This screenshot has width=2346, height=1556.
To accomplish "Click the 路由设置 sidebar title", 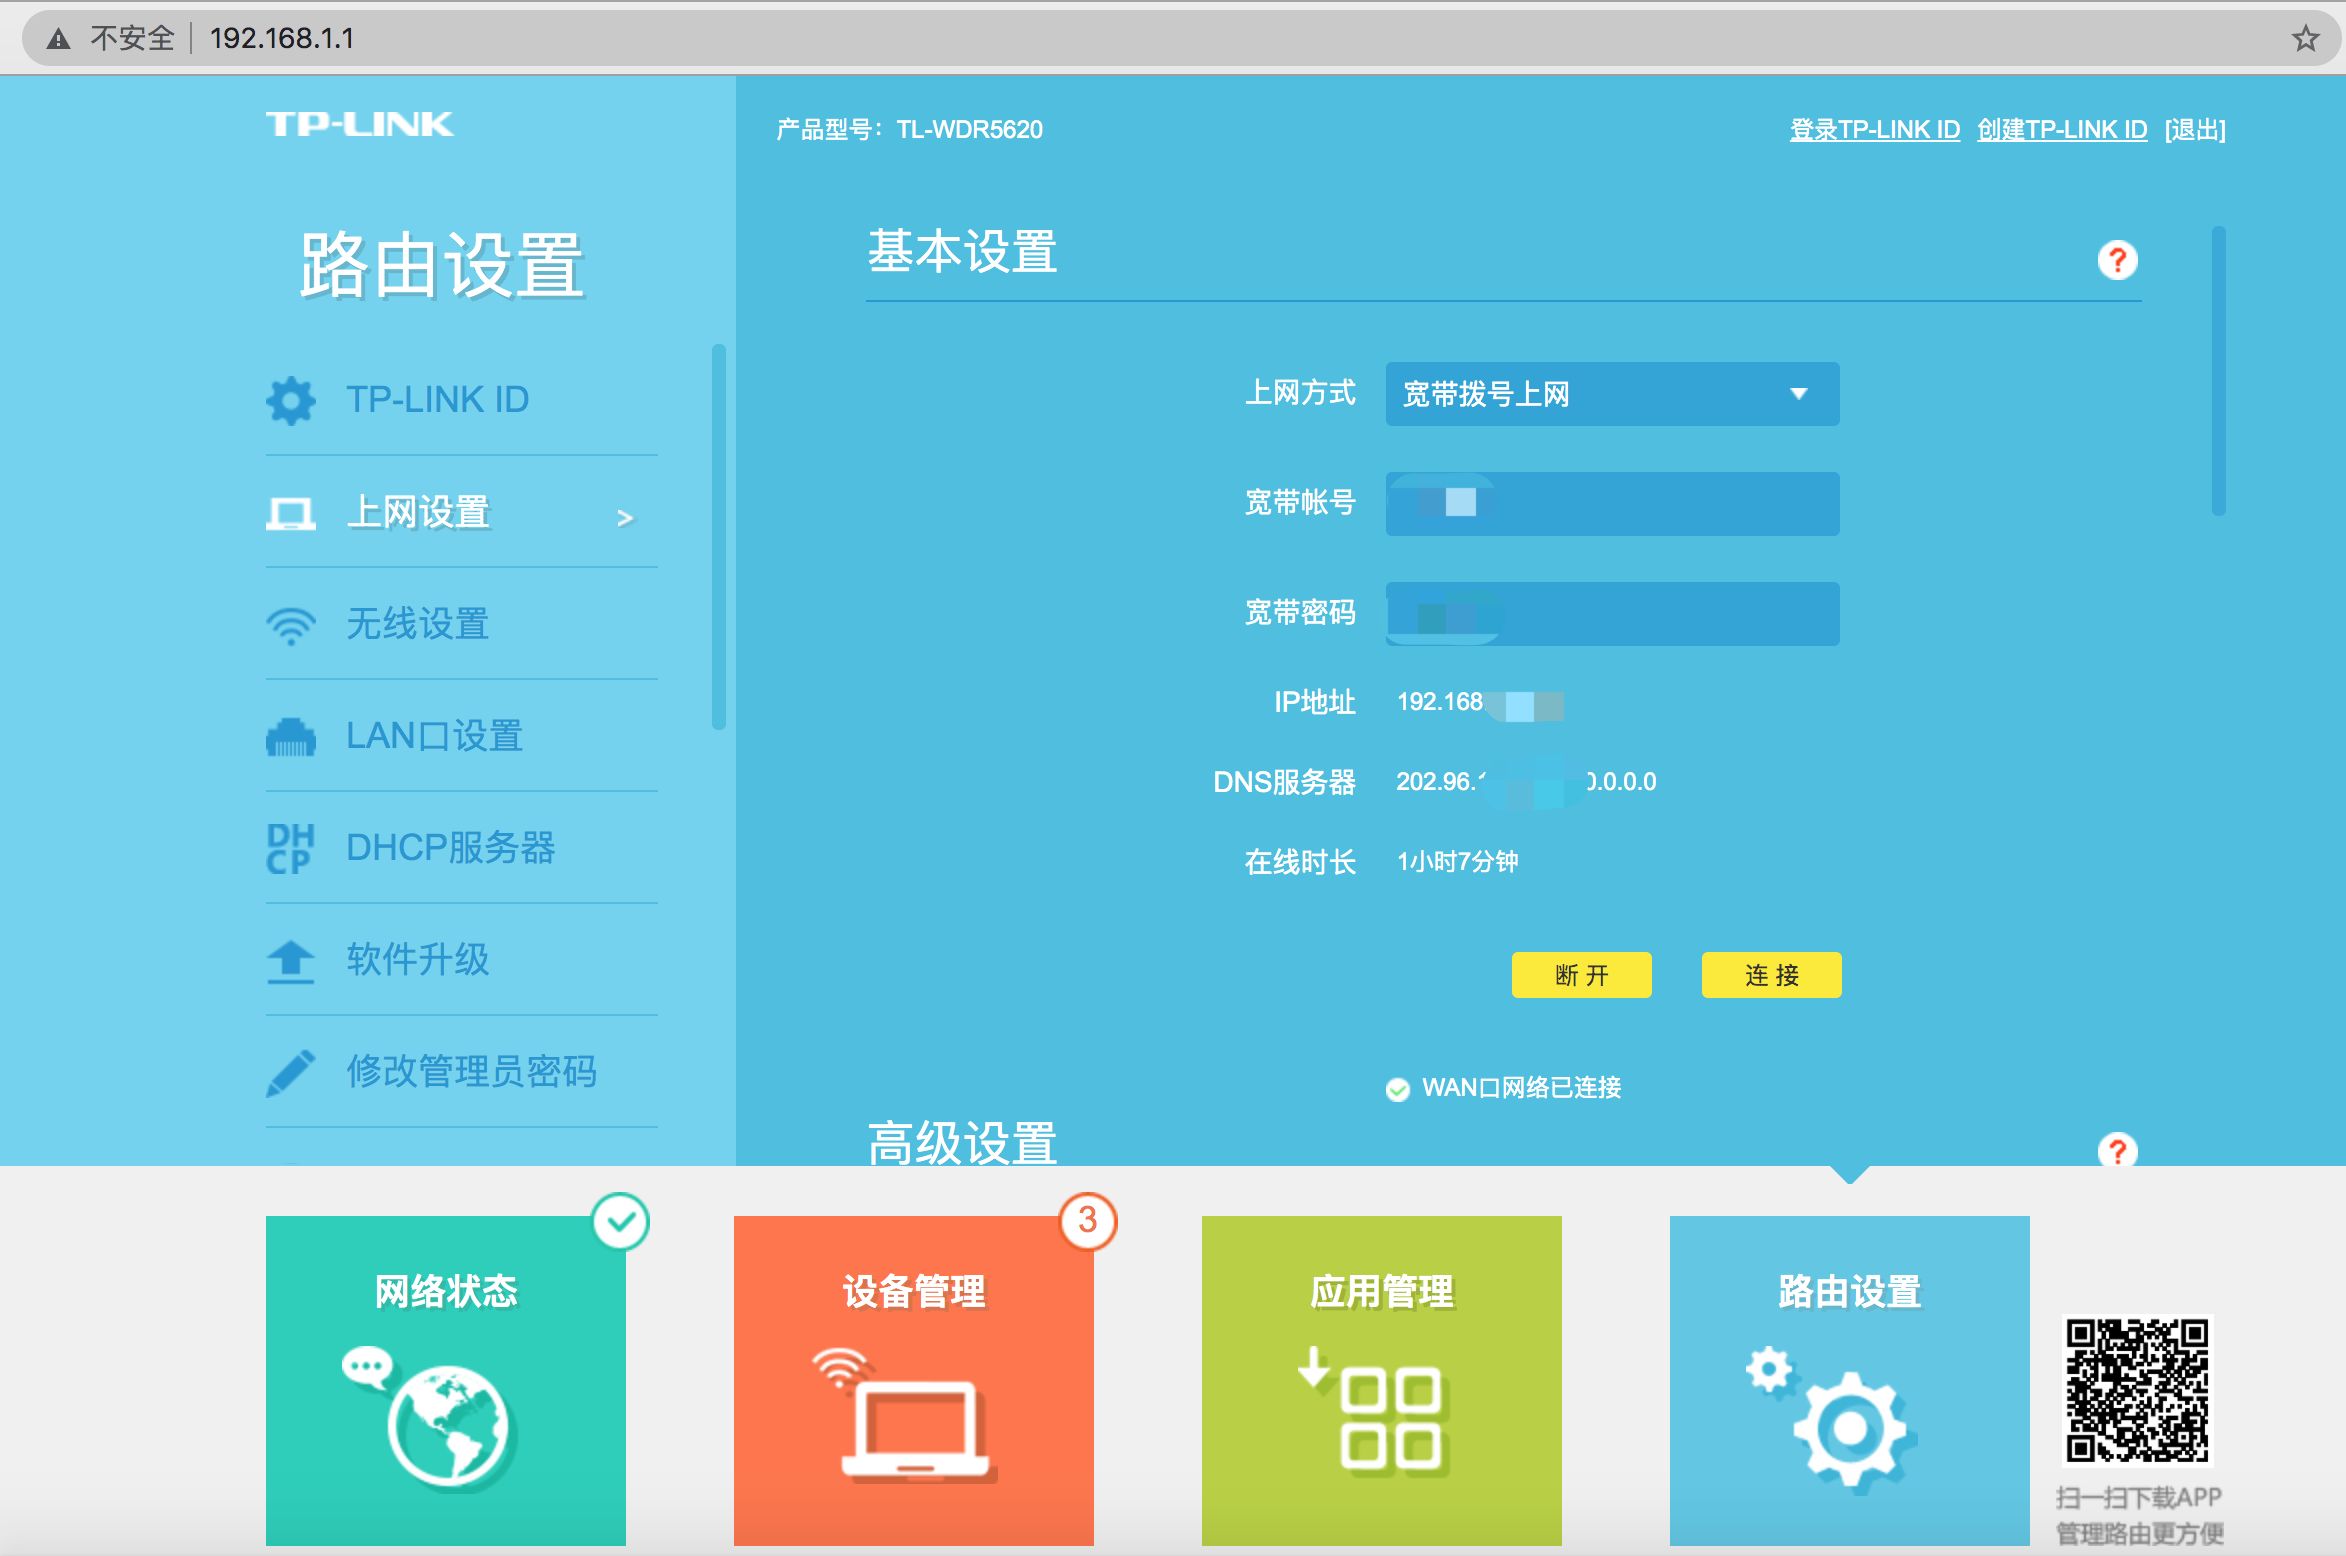I will pos(441,265).
